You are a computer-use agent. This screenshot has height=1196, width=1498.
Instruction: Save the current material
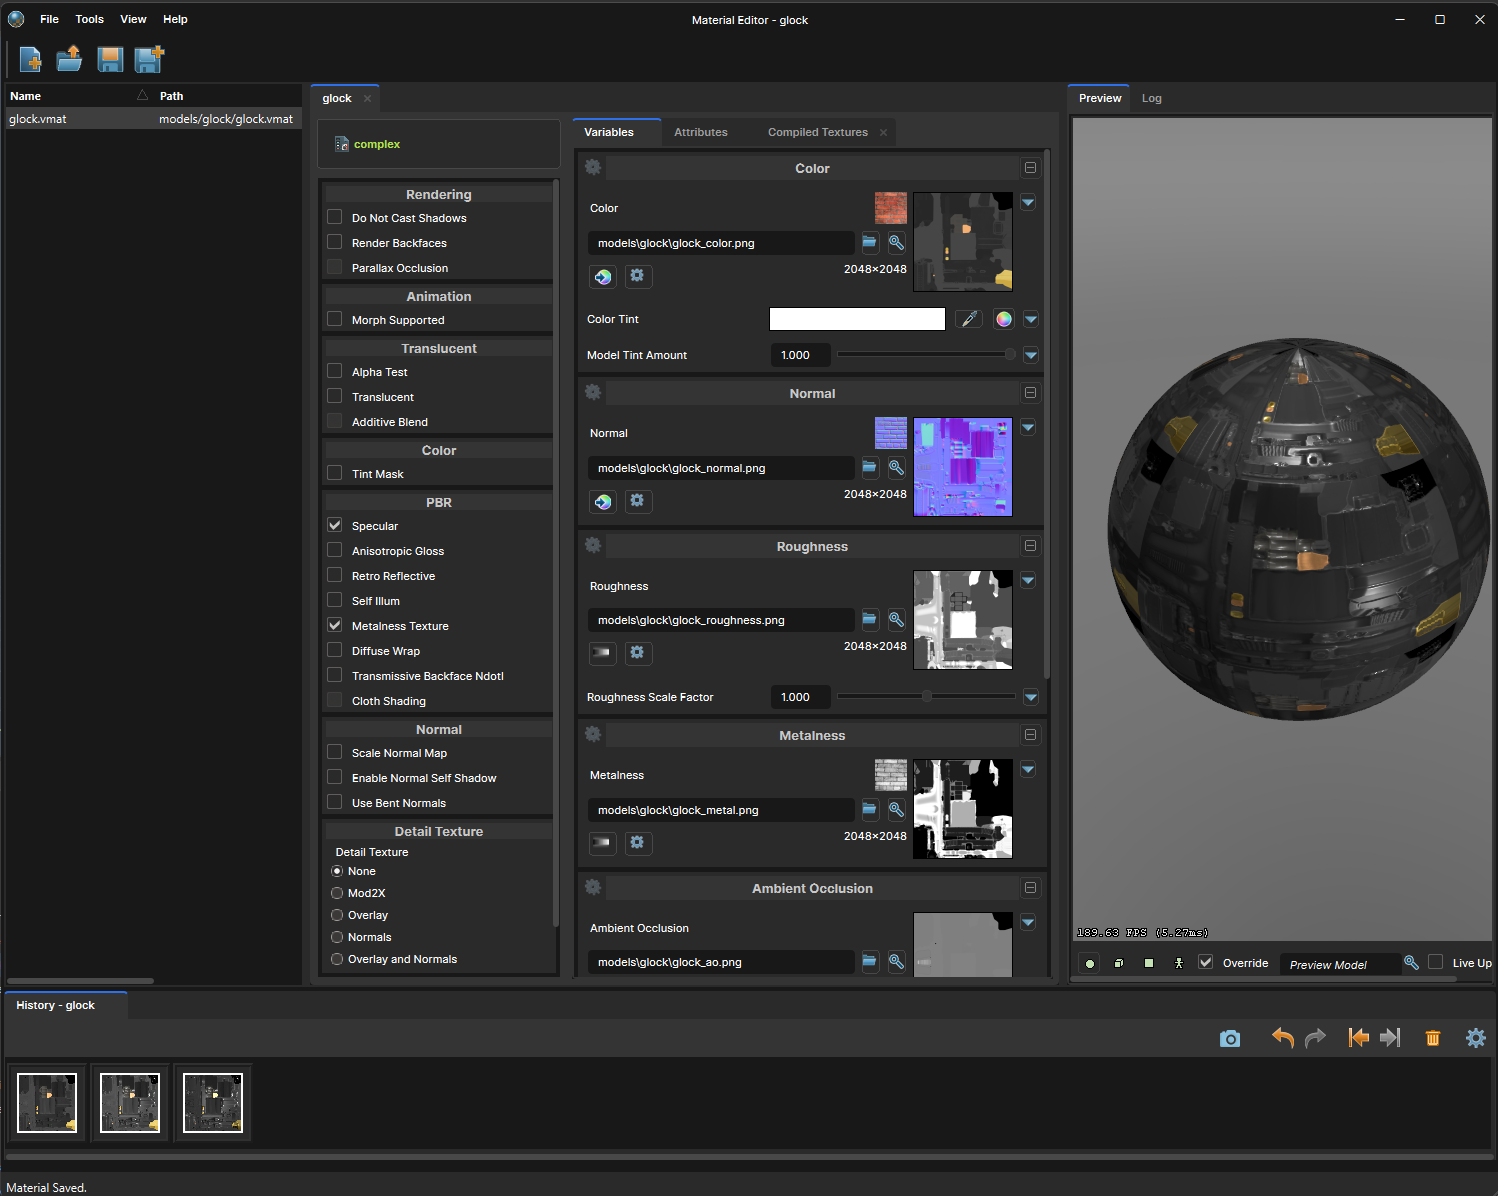pos(110,59)
